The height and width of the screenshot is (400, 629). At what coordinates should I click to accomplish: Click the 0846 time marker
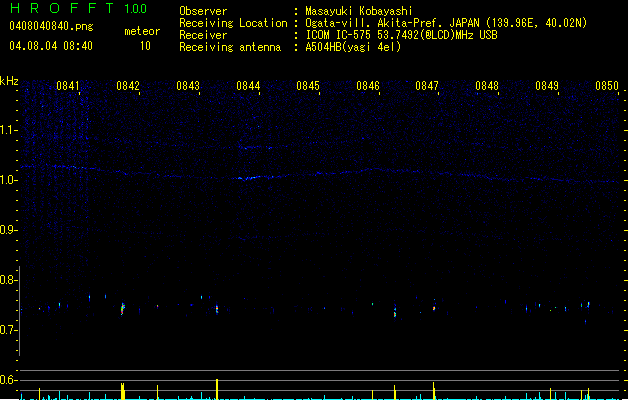pos(368,86)
